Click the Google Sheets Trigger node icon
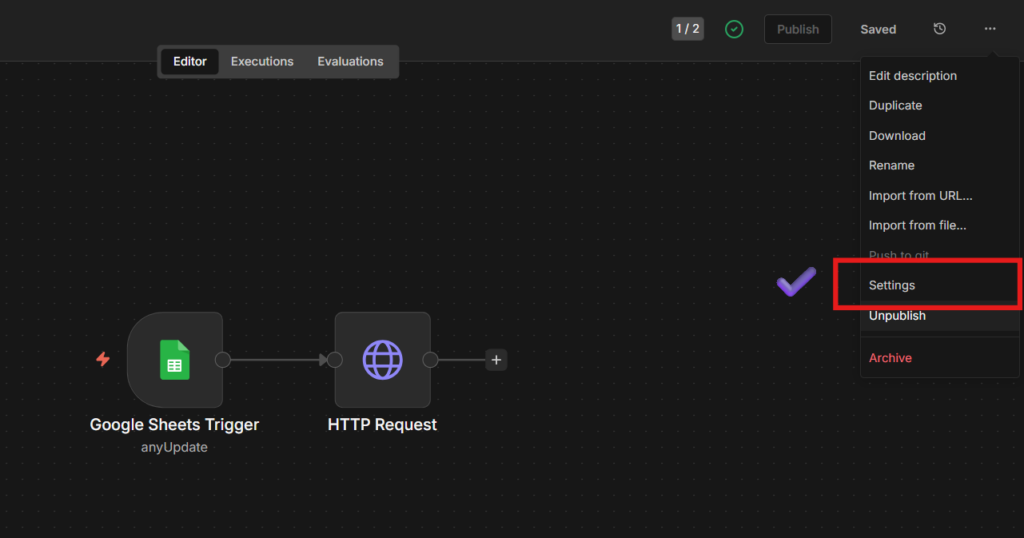This screenshot has height=538, width=1024. tap(175, 360)
